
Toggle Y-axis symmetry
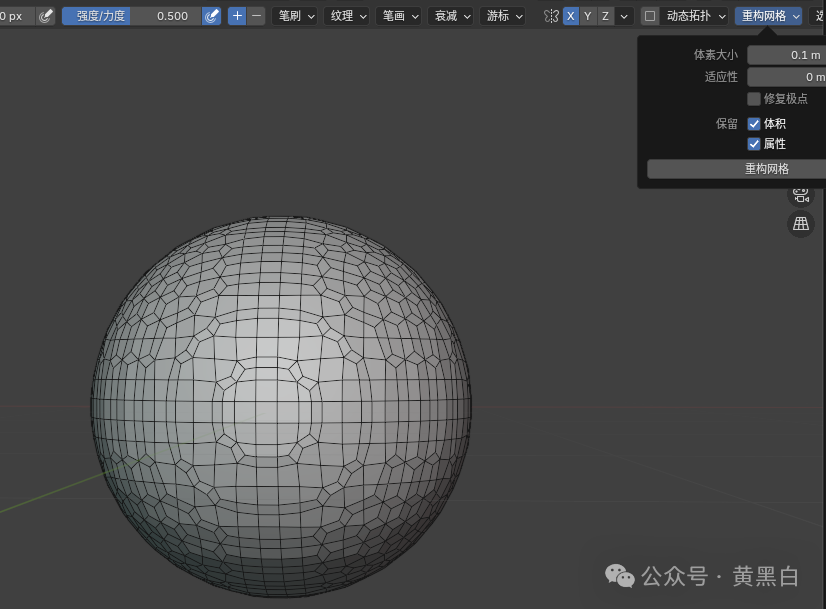pyautogui.click(x=588, y=16)
